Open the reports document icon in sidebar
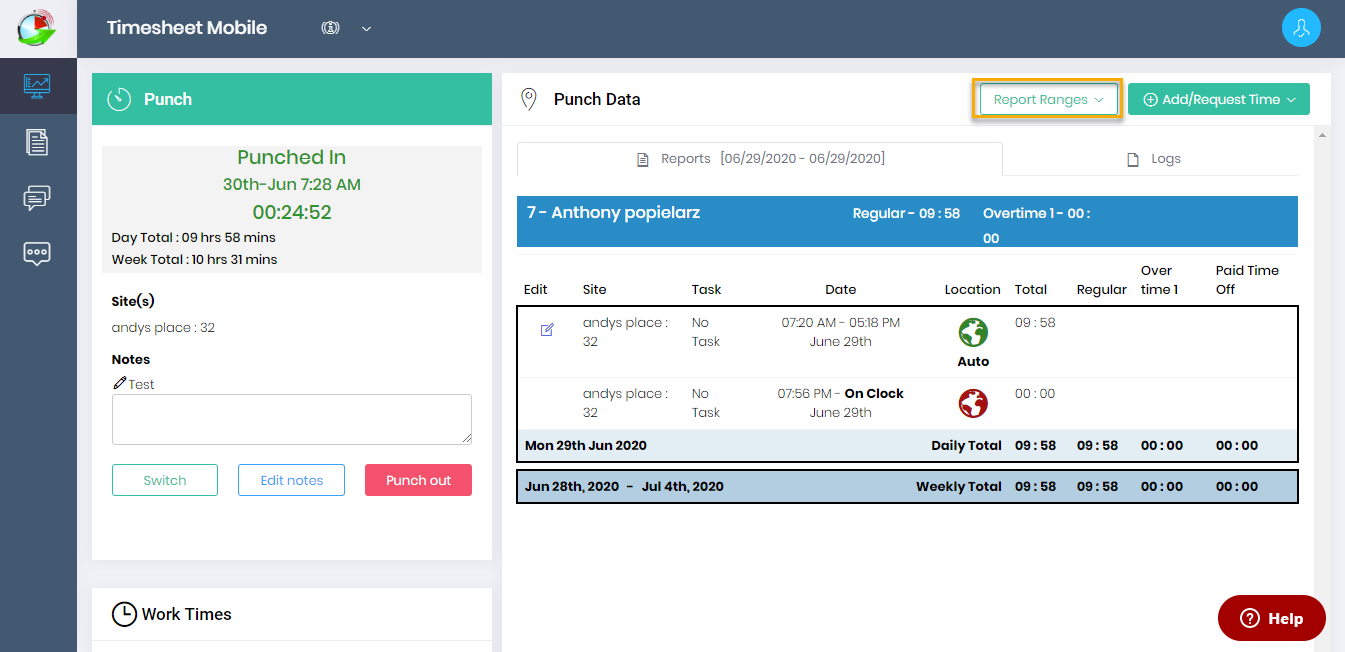 click(37, 142)
